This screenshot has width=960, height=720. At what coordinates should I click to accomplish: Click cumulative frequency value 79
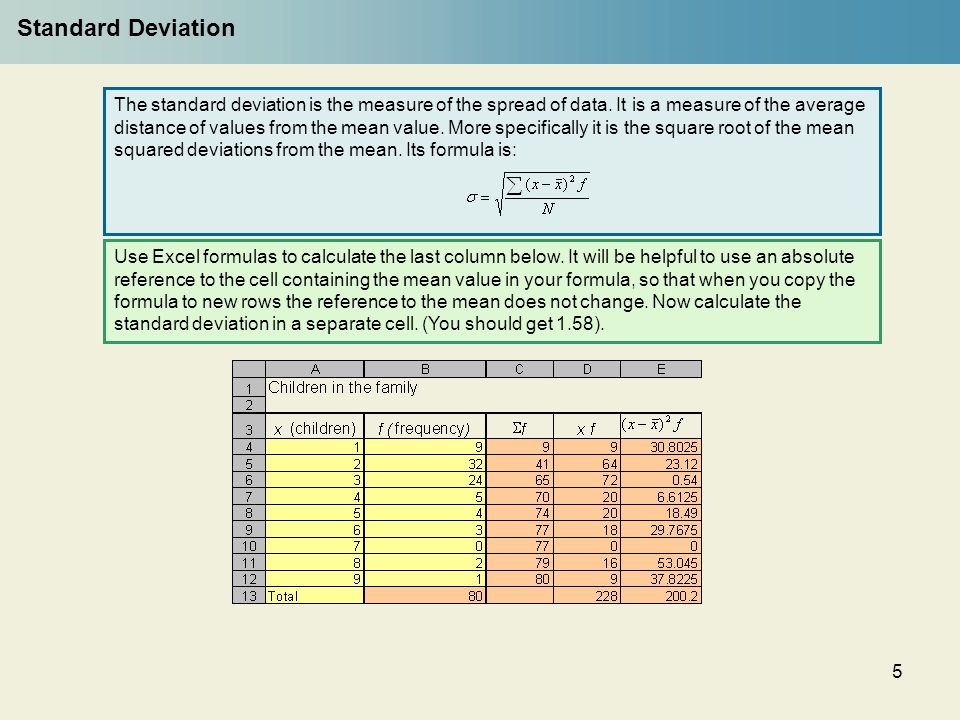coord(520,563)
